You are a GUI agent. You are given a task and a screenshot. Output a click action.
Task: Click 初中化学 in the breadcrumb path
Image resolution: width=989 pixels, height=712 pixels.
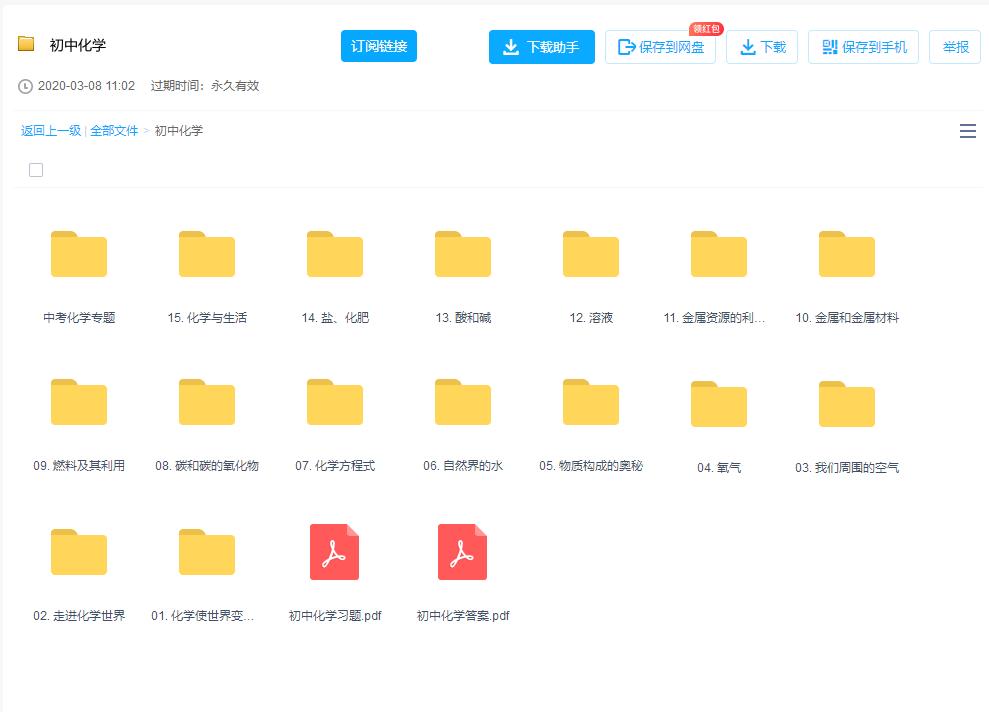176,131
